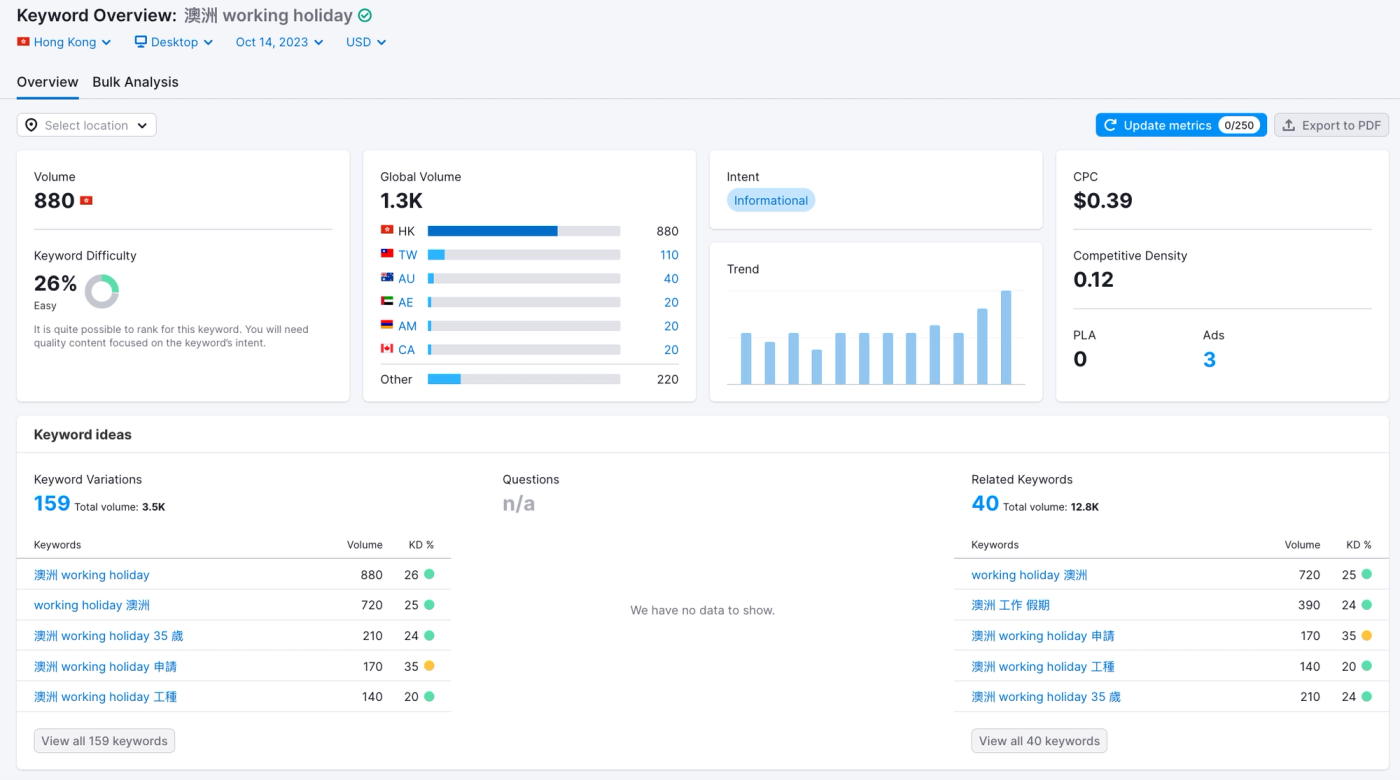Expand the USD currency dropdown

click(364, 42)
